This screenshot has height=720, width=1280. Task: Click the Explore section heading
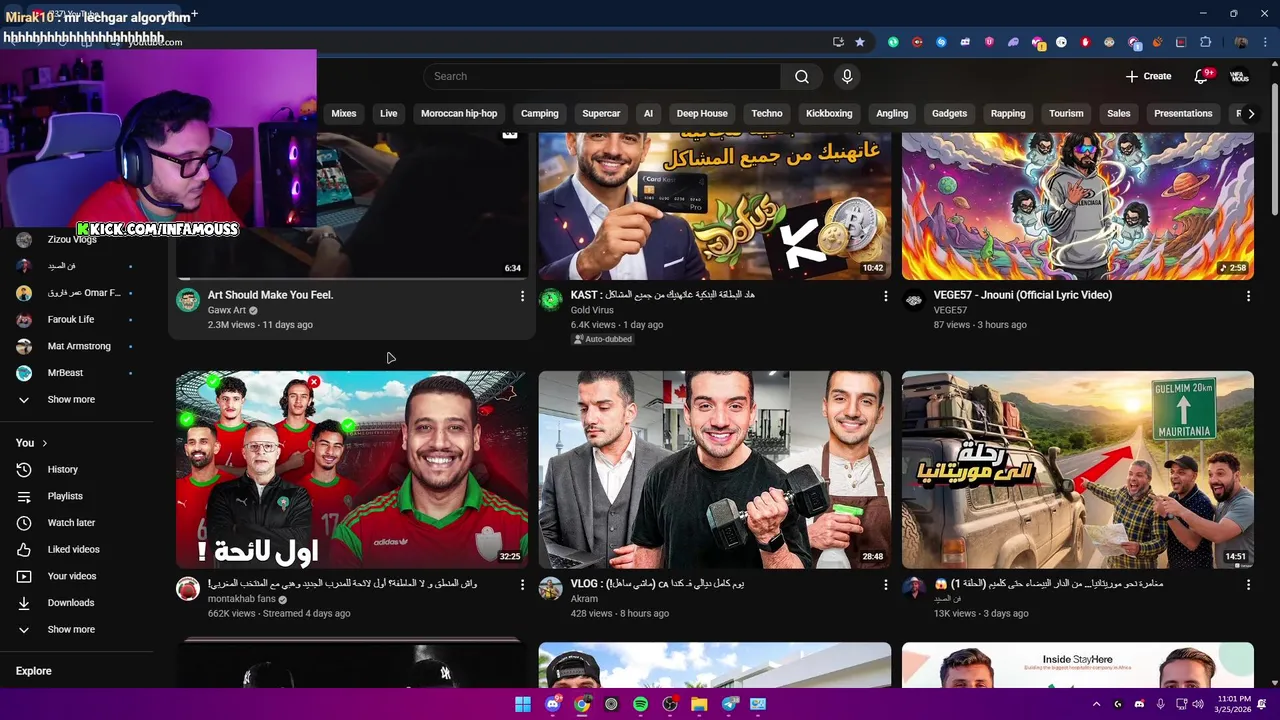tap(33, 671)
